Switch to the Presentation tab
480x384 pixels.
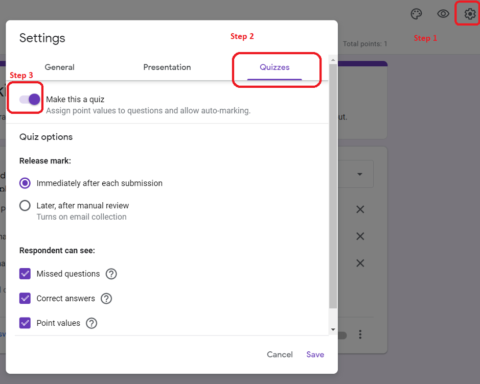click(167, 67)
